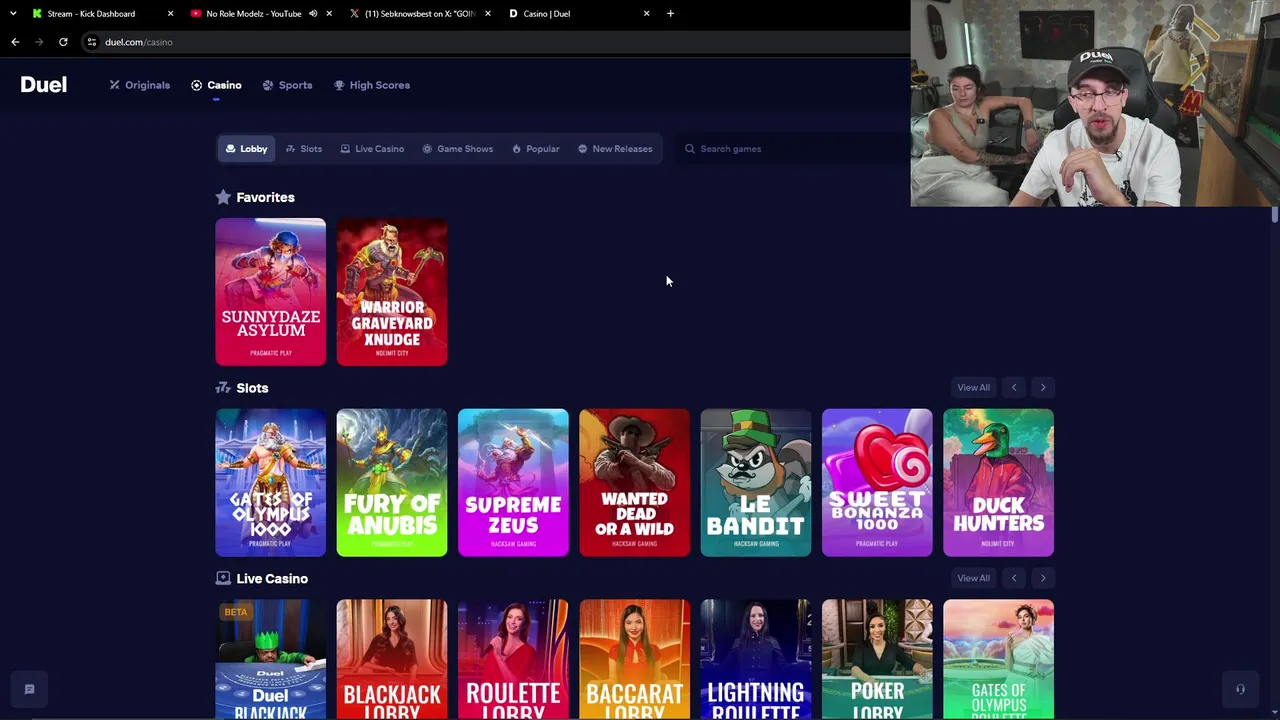The height and width of the screenshot is (720, 1280).
Task: Show next games in Slots row
Action: (x=1043, y=388)
